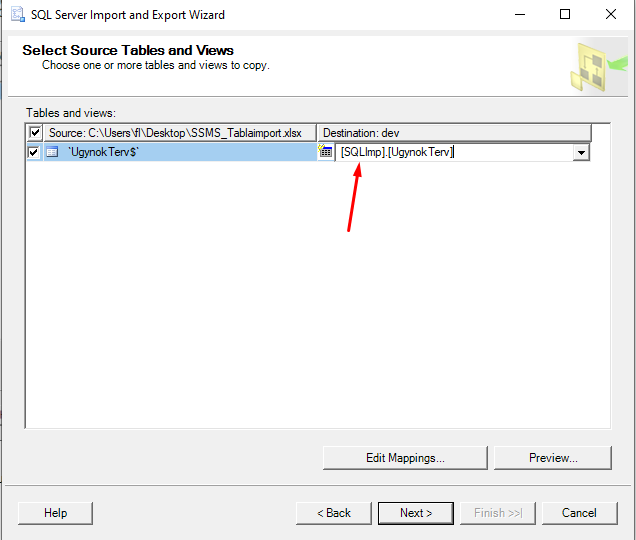
Task: Click the Preview button
Action: pyautogui.click(x=553, y=458)
